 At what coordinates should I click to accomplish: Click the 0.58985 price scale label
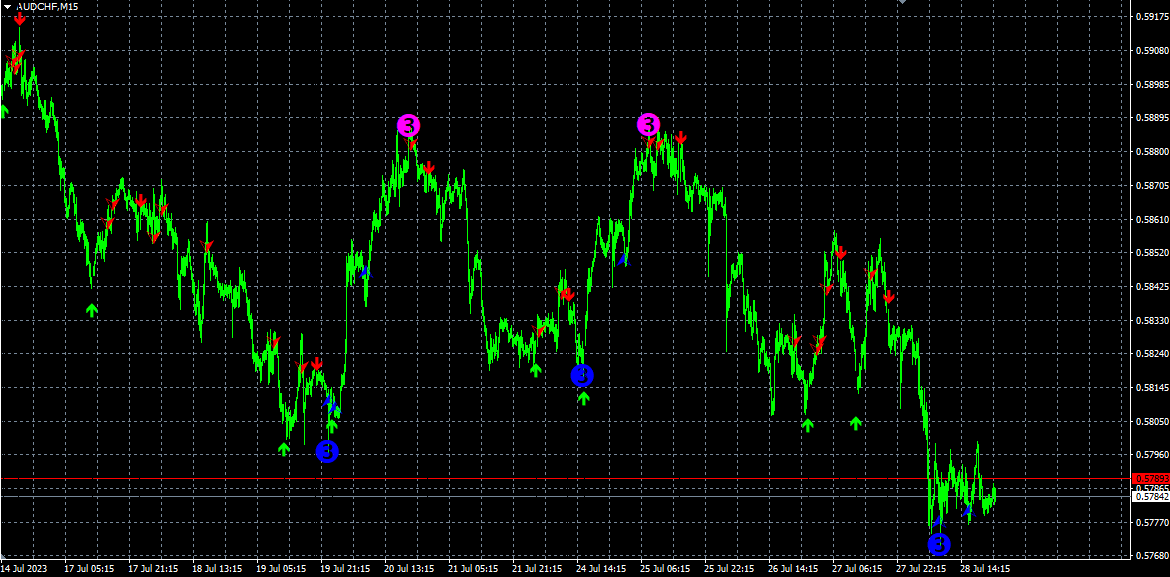click(x=1151, y=84)
